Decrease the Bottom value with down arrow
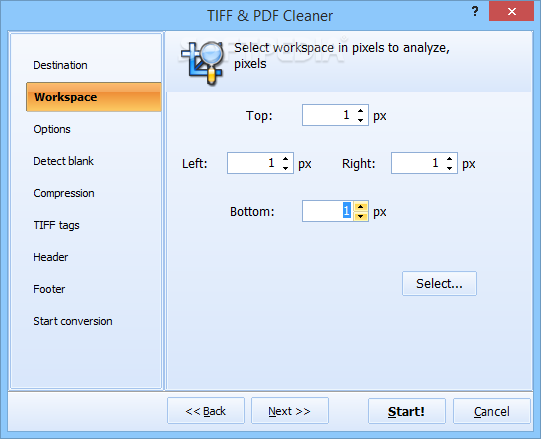 (x=361, y=216)
